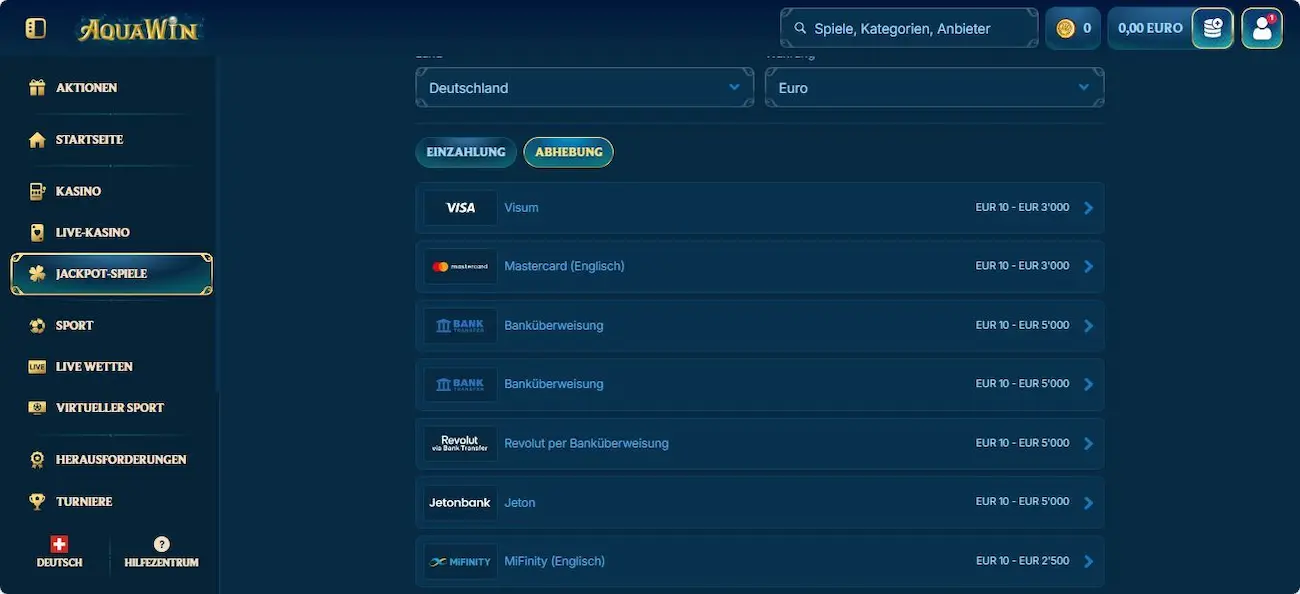Expand the MiFinity (Englisch) row arrow
This screenshot has width=1300, height=594.
(x=1089, y=561)
